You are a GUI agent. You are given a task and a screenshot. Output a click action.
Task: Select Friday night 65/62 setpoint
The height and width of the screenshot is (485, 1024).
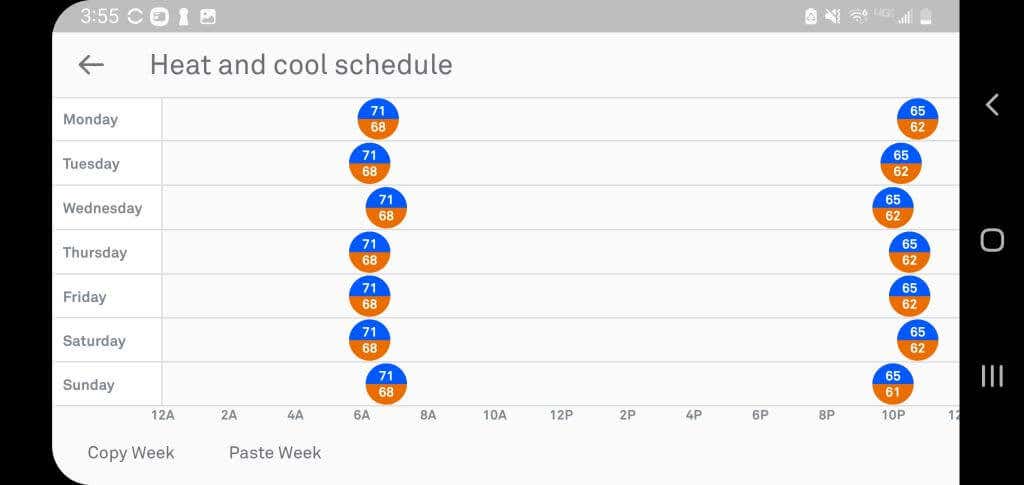coord(910,296)
